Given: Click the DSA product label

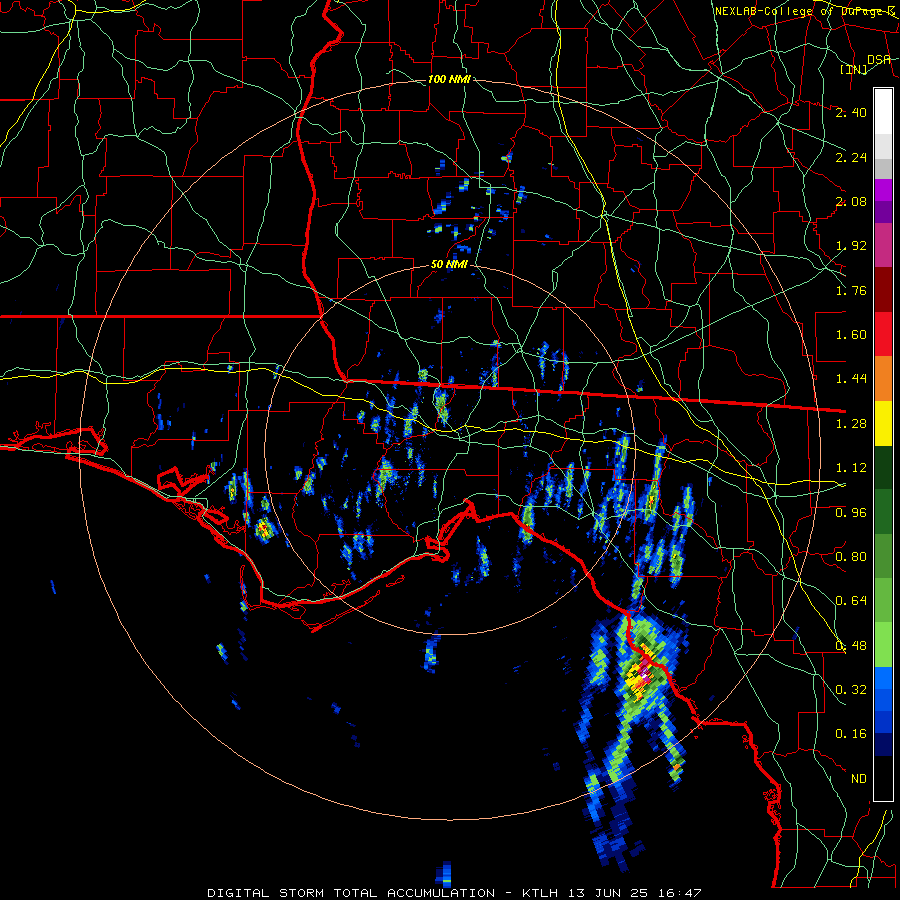Looking at the screenshot, I should click(x=879, y=60).
